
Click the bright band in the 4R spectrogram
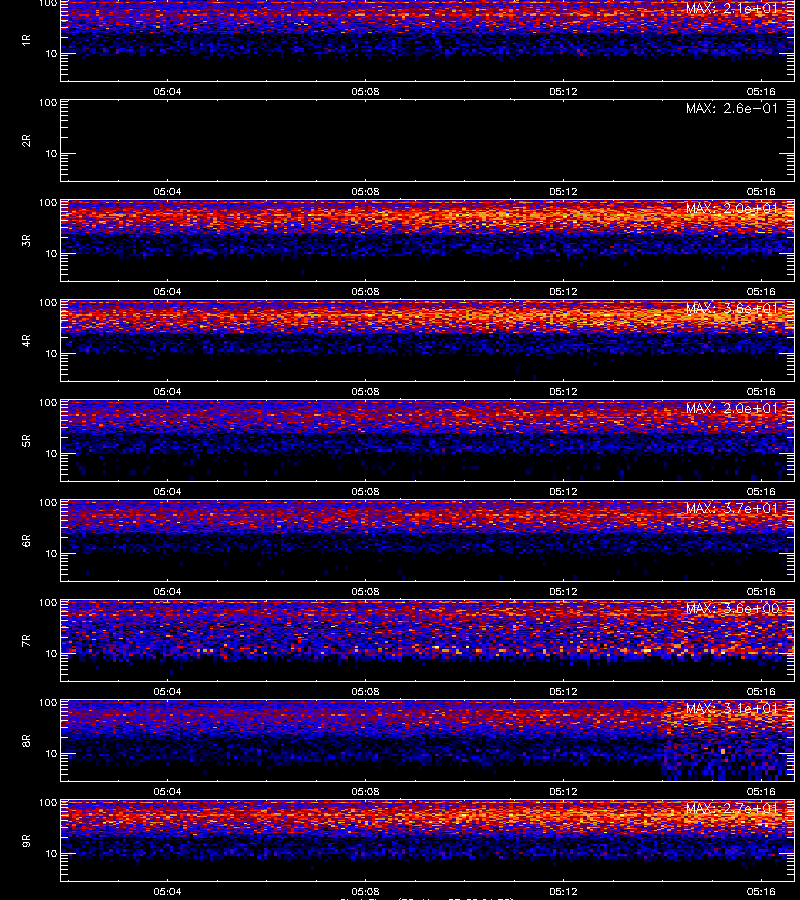tap(428, 317)
